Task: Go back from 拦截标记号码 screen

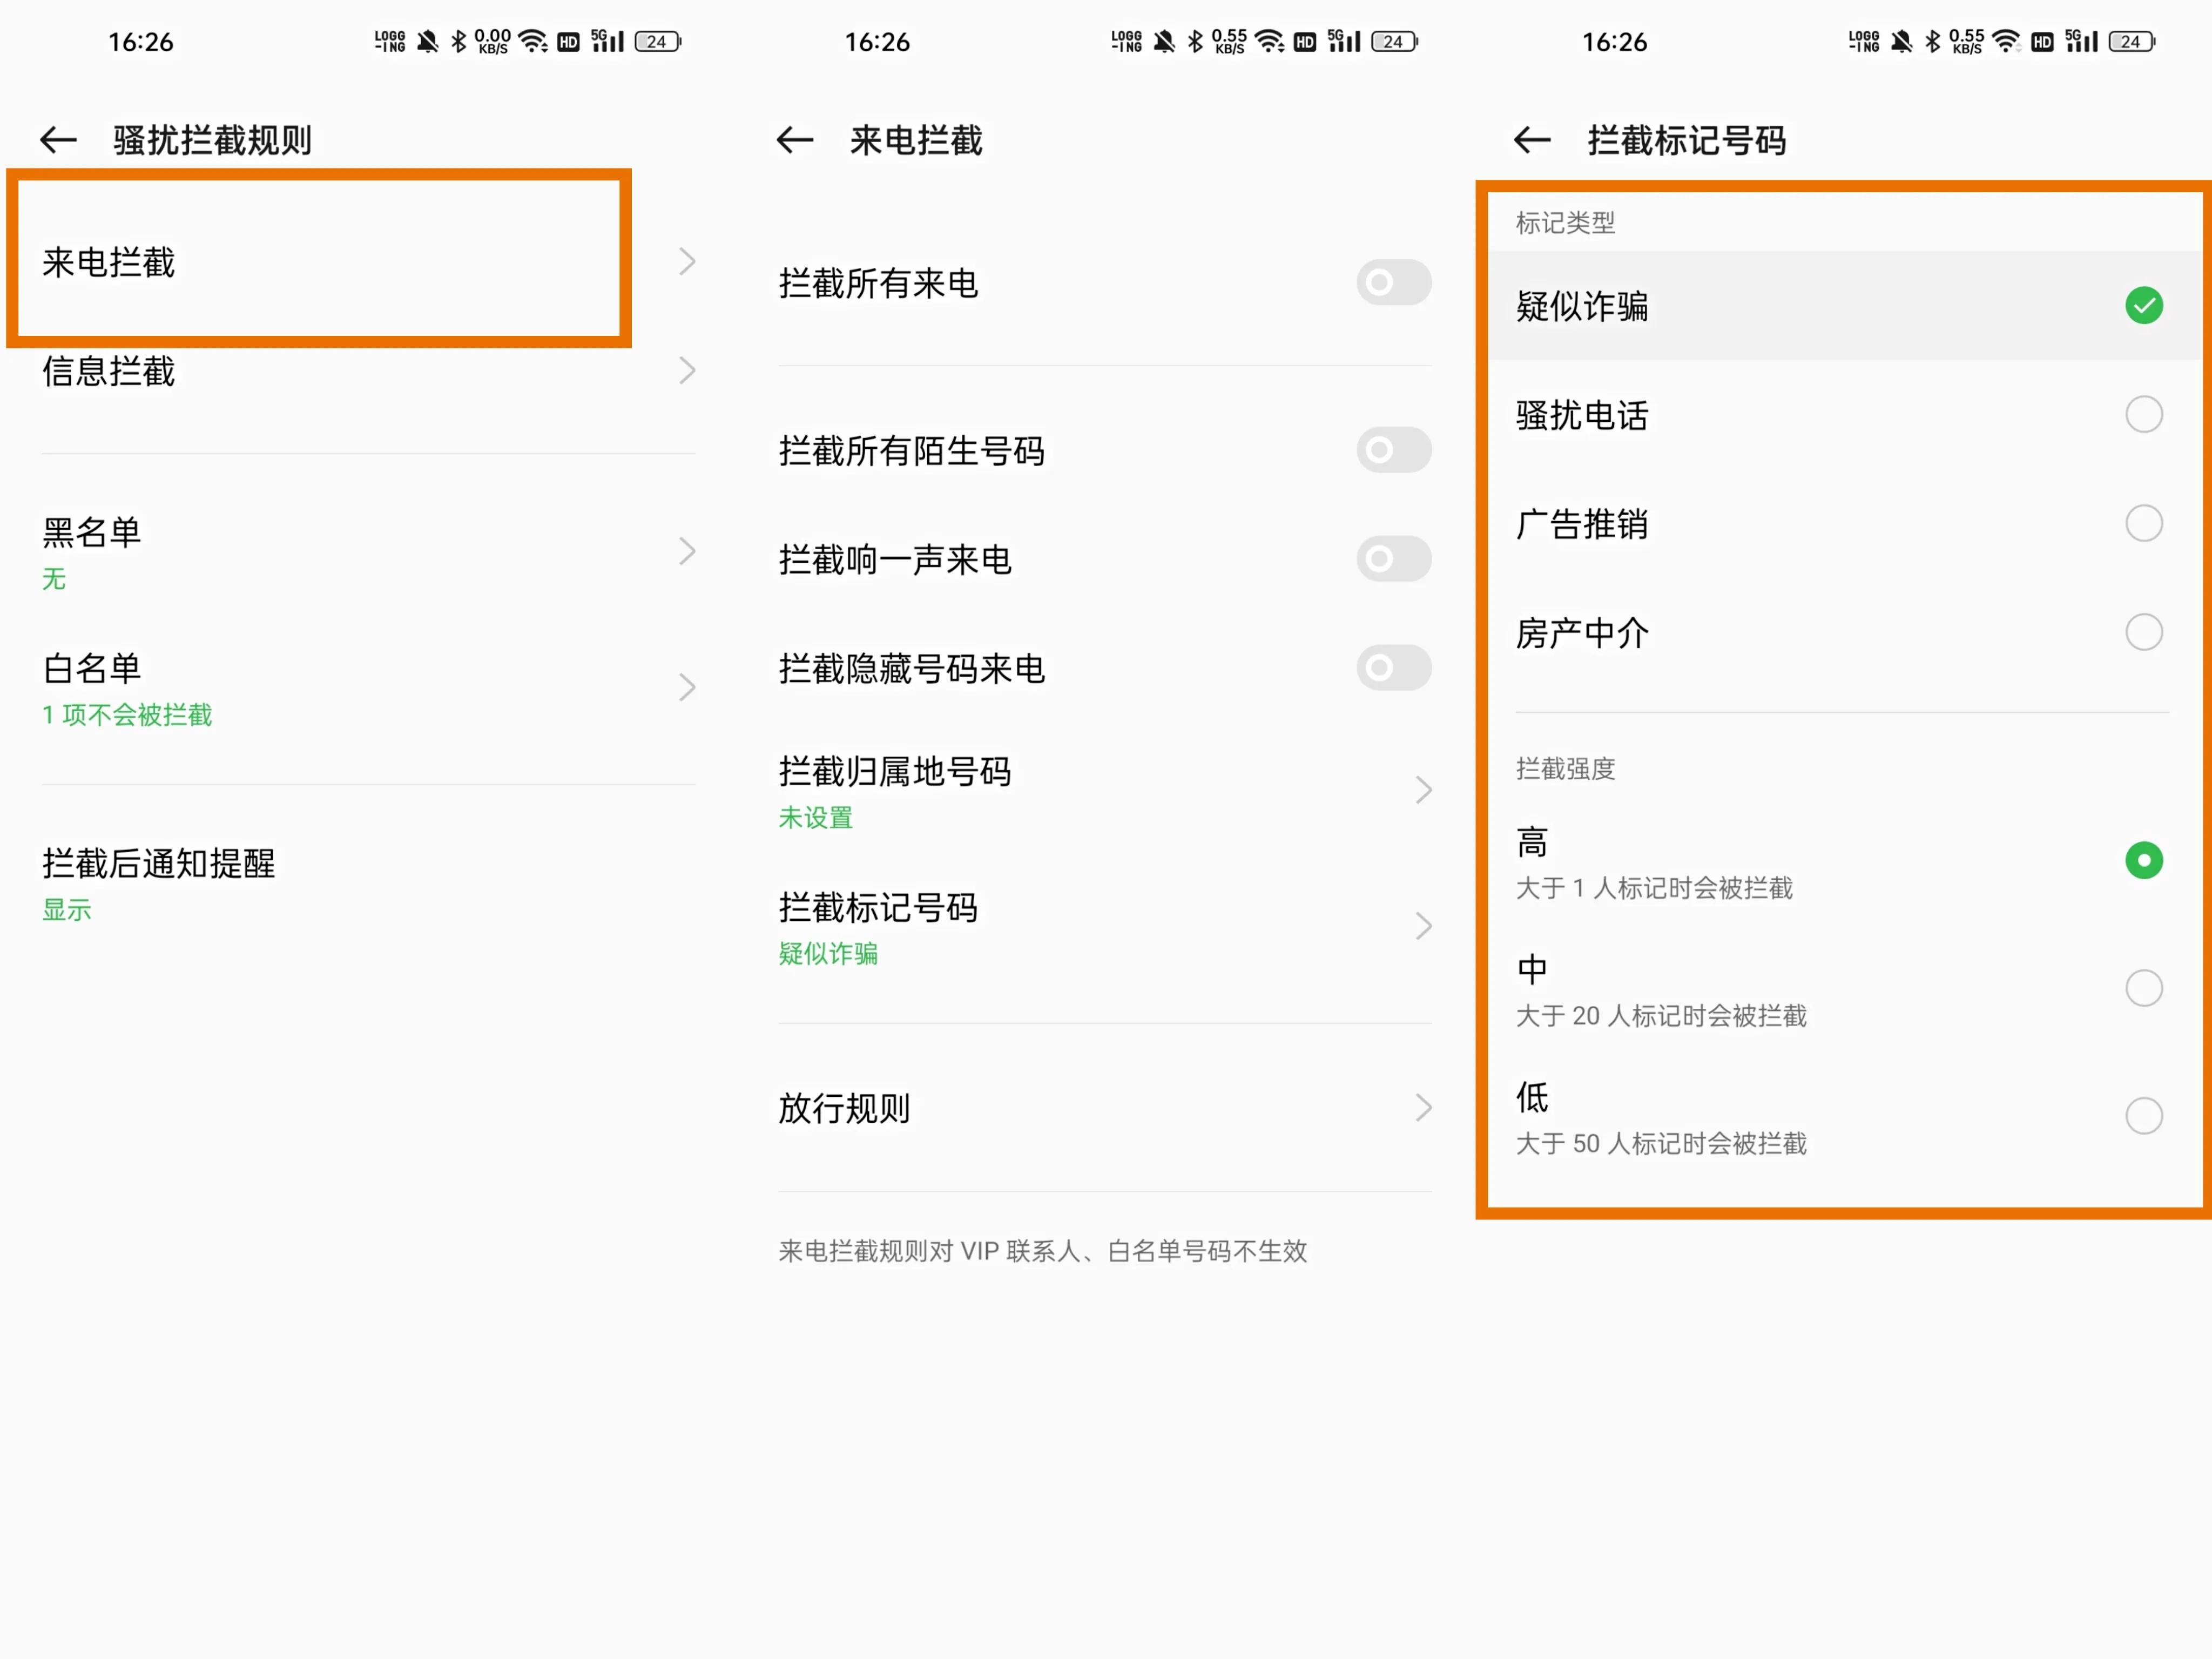Action: pos(1532,140)
